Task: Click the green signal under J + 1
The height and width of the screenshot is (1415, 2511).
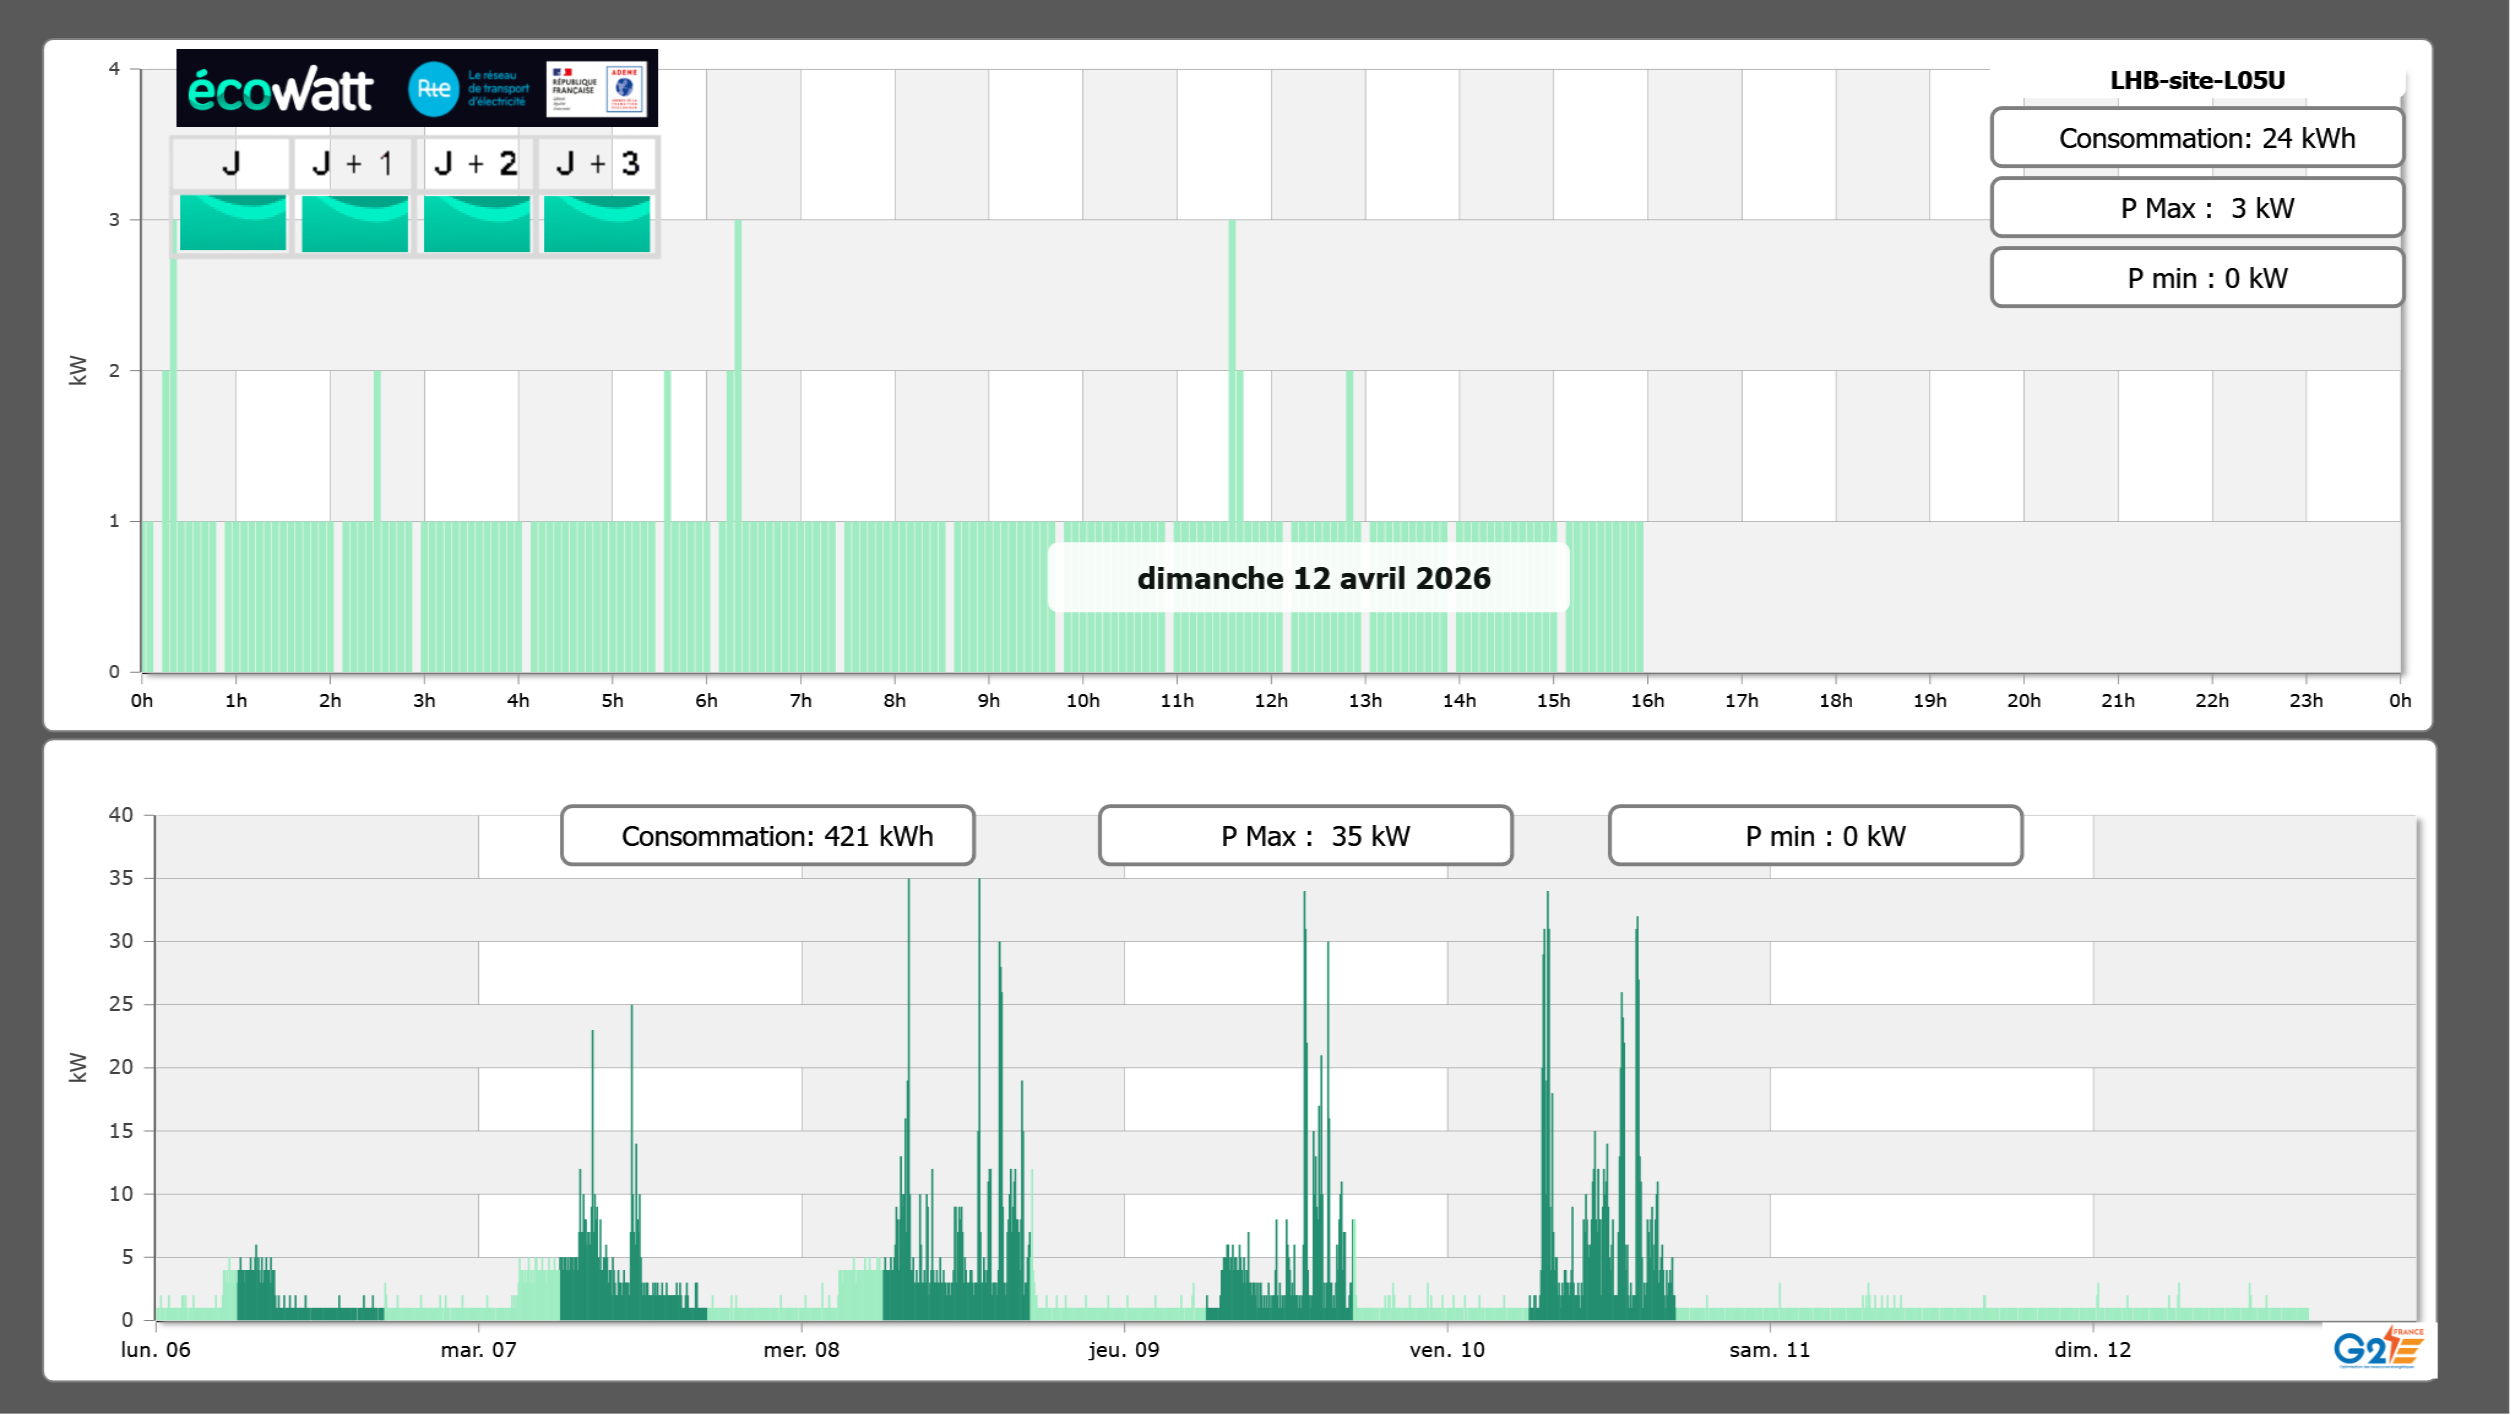Action: 355,223
